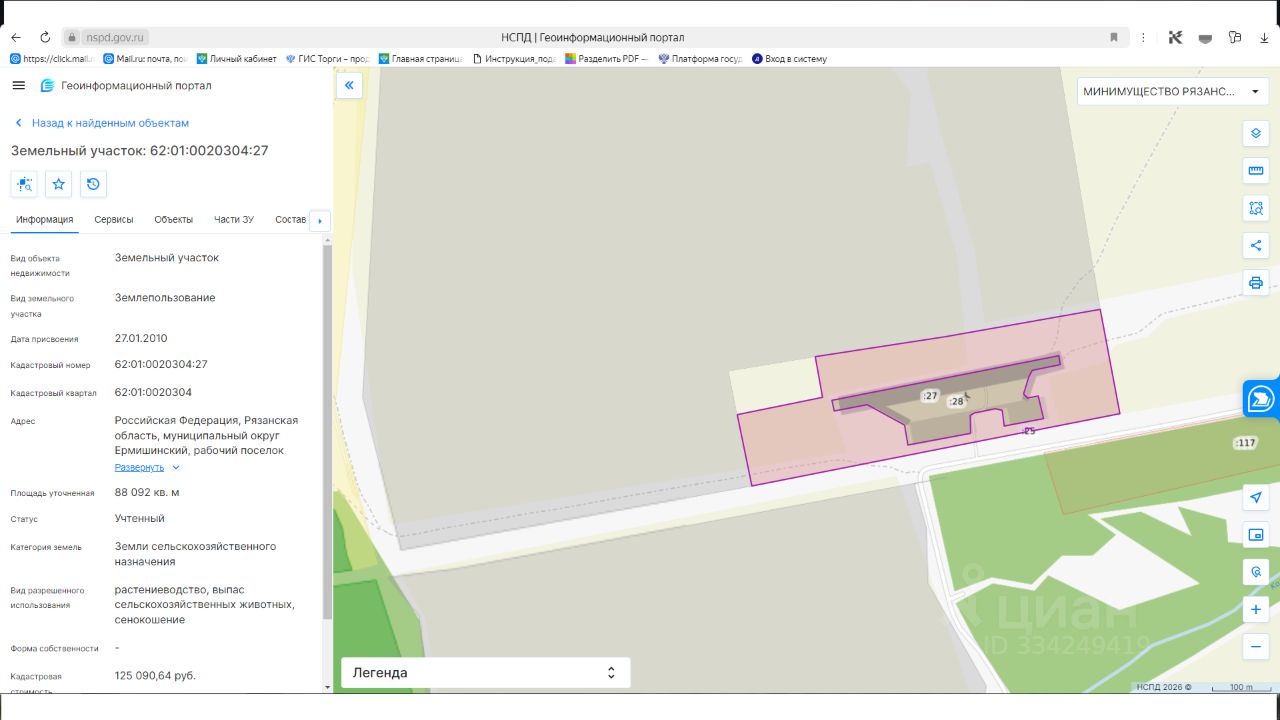Zoom out with the minus button
Screen dimensions: 1280x720
tap(1256, 647)
